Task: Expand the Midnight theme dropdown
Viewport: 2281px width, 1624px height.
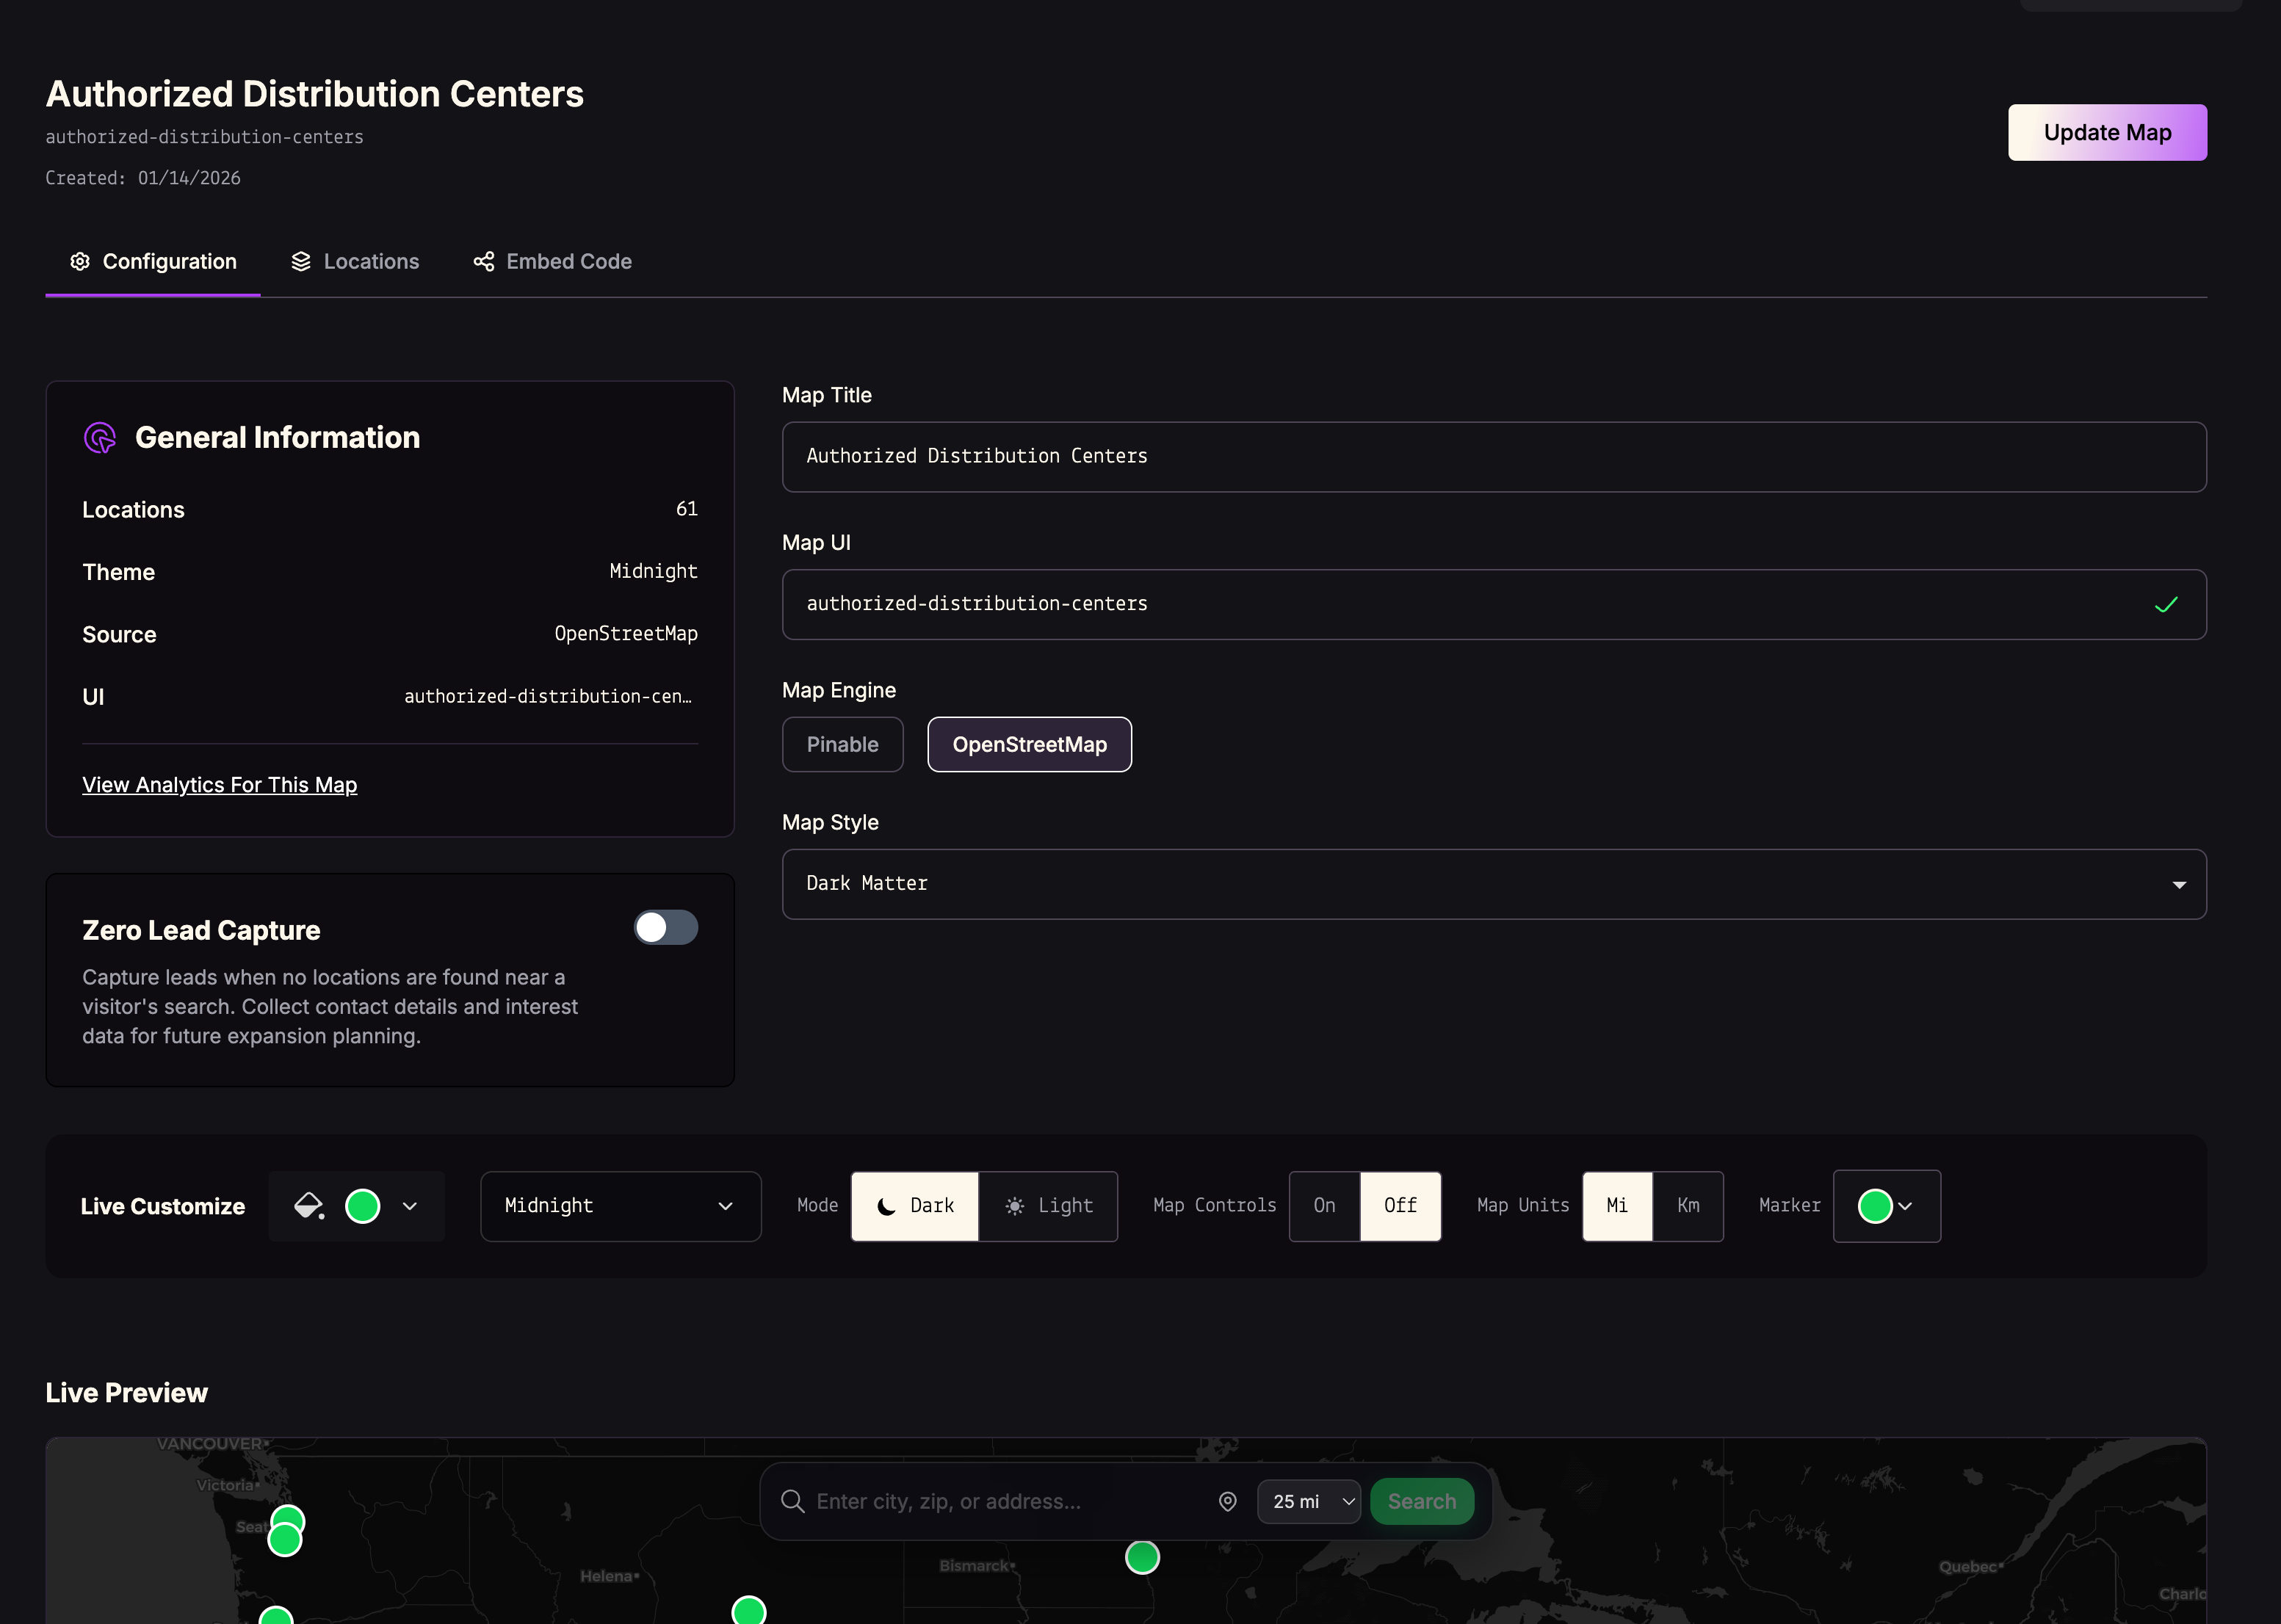Action: point(620,1206)
